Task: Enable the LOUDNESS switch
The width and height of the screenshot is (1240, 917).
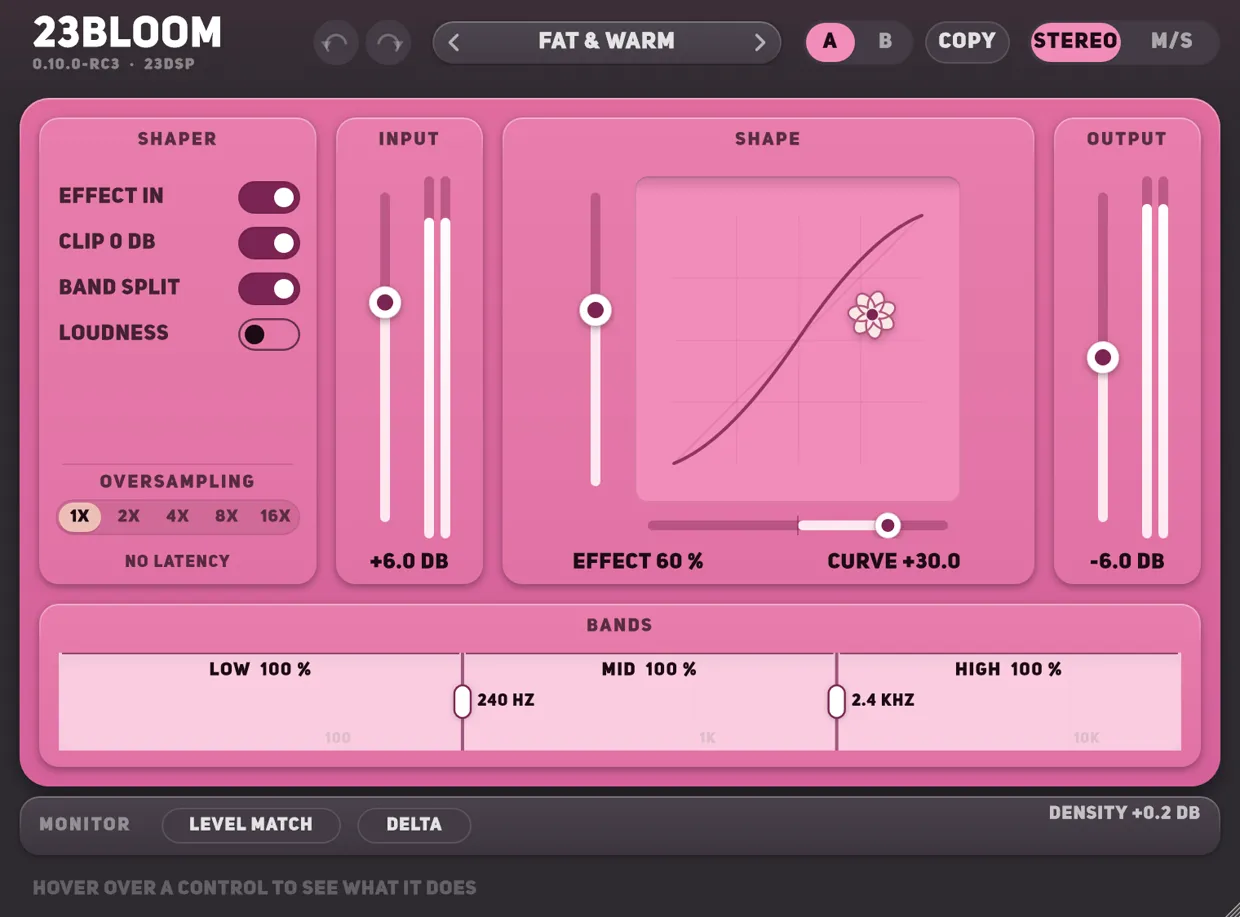Action: click(x=269, y=335)
